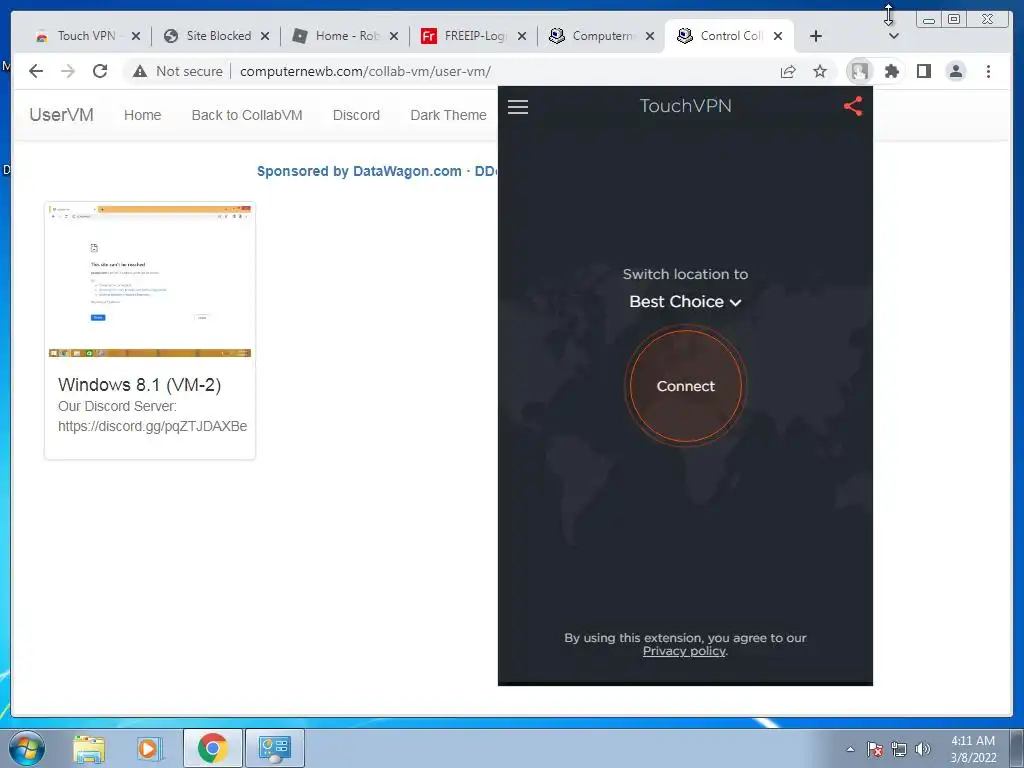Close the Home - Roblox tab

[394, 36]
